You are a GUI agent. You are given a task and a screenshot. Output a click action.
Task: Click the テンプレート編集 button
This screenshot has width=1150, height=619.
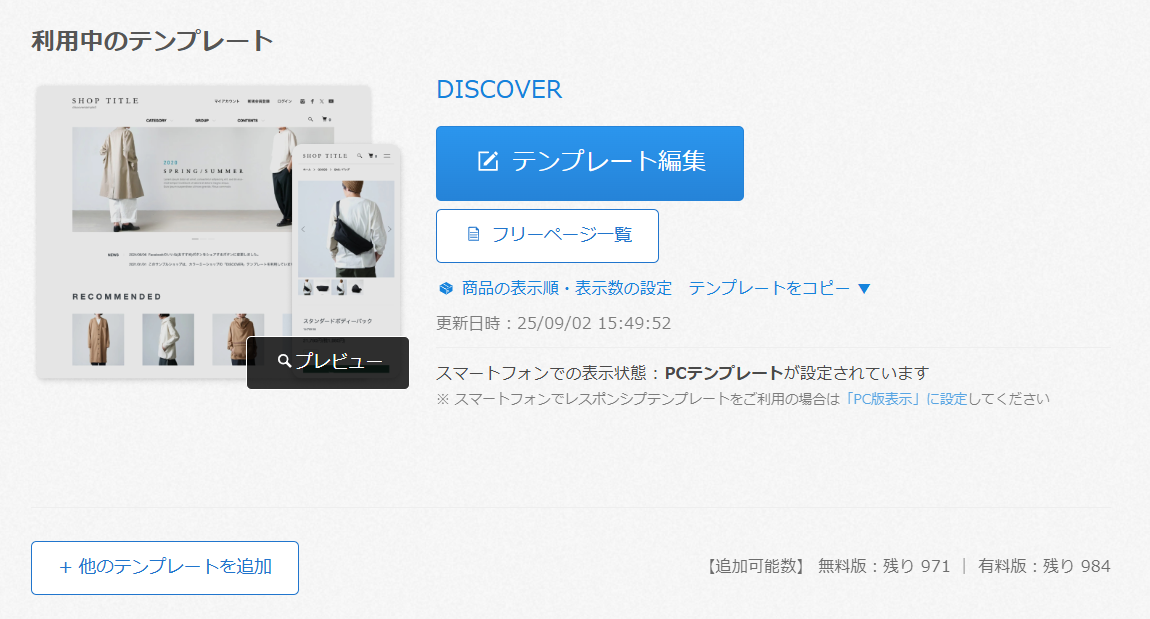click(590, 164)
